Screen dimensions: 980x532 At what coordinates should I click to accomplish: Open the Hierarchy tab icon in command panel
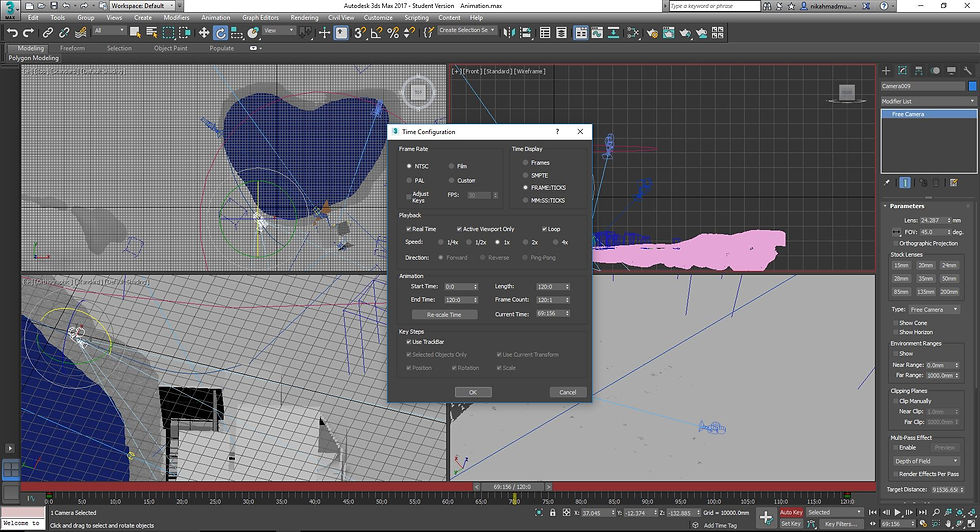point(918,71)
